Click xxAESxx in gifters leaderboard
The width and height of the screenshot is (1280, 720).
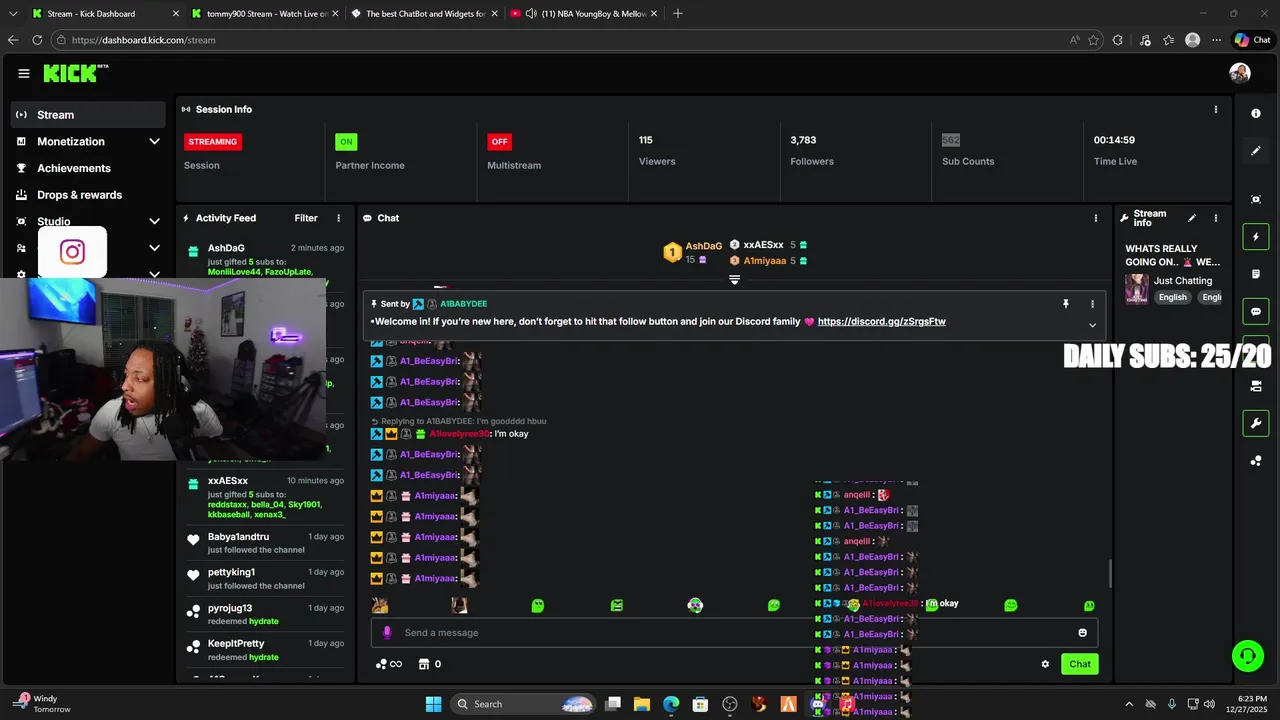(x=763, y=245)
